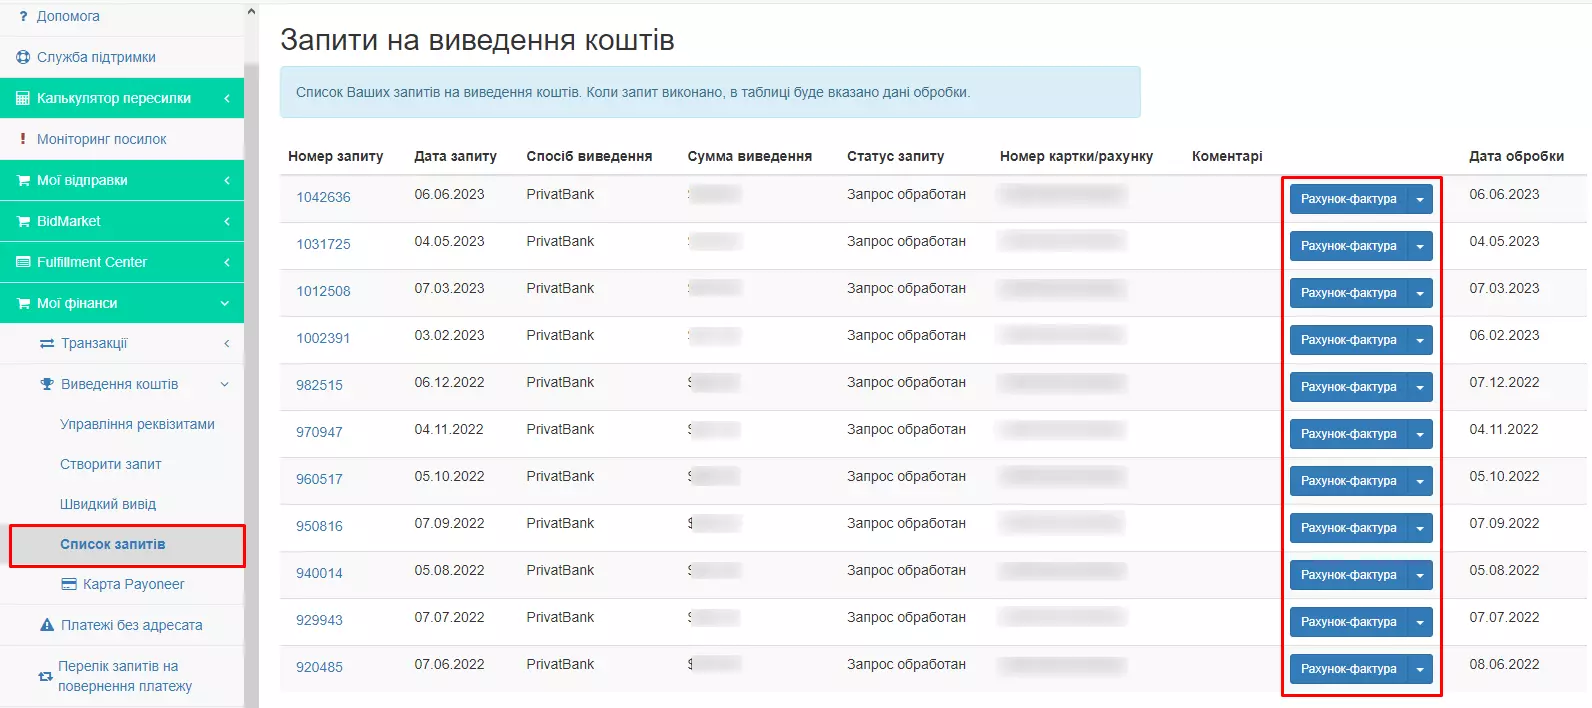Open Моніторинг посилок via exclamation icon

coord(22,138)
